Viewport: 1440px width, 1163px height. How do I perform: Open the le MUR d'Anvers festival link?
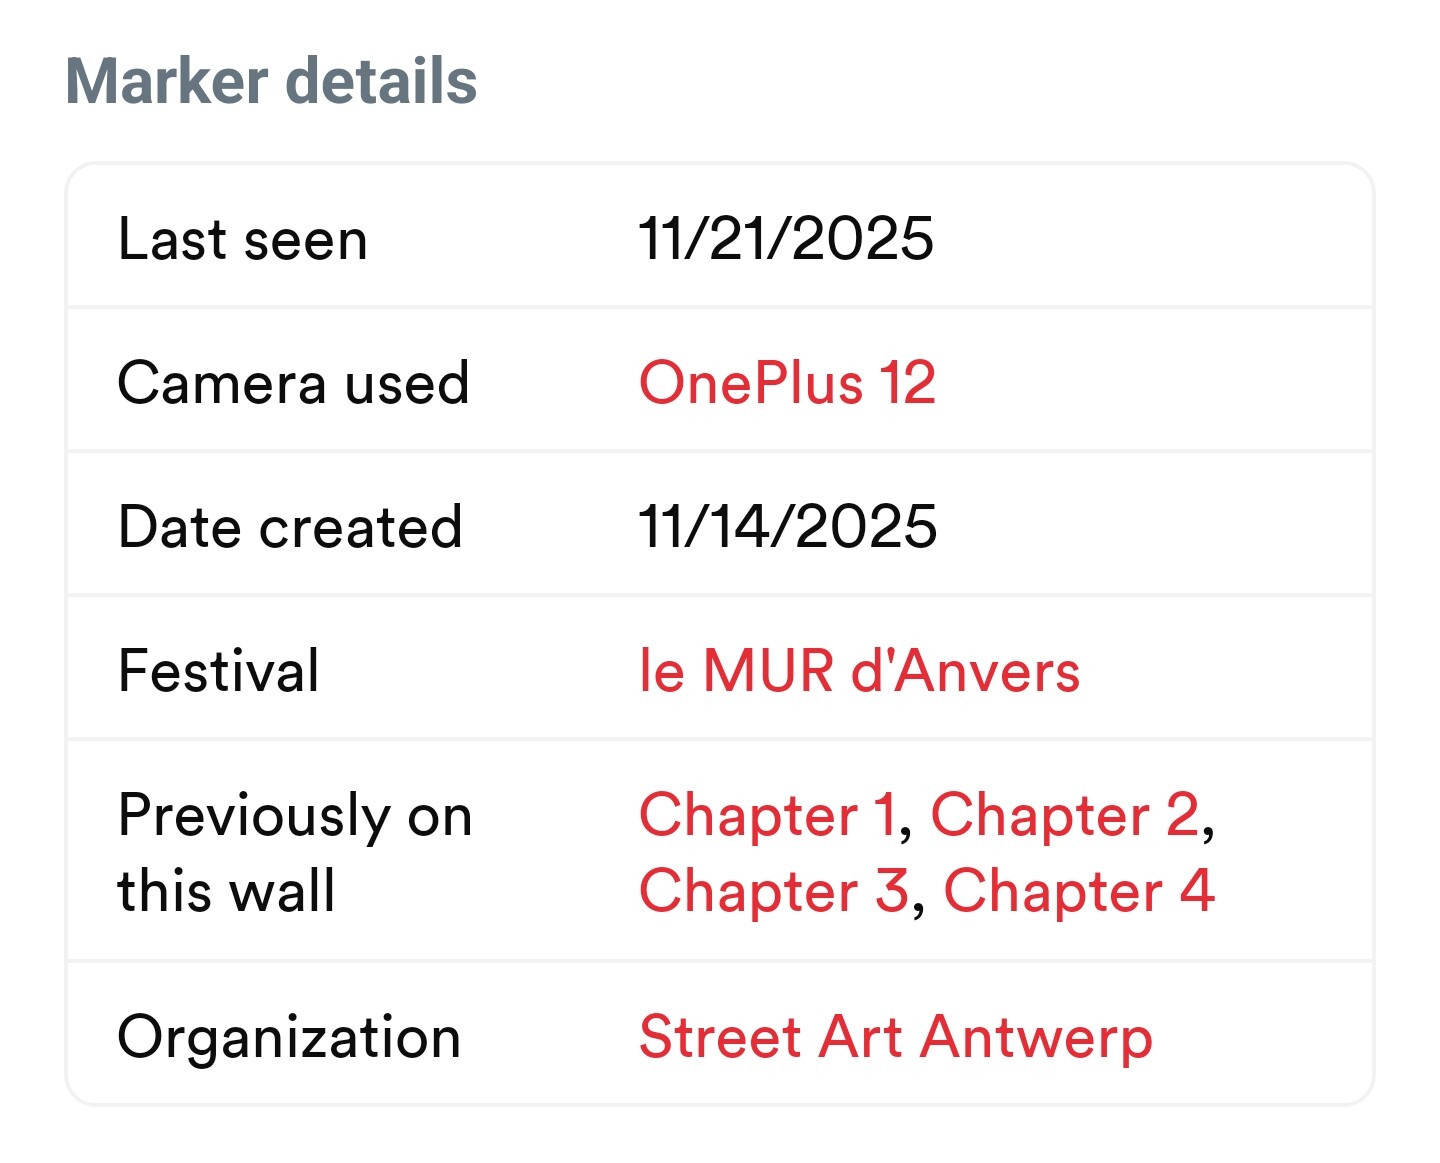(859, 670)
